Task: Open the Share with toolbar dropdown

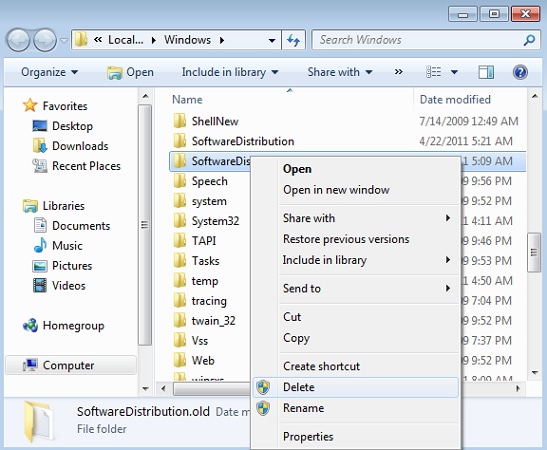Action: (x=340, y=72)
